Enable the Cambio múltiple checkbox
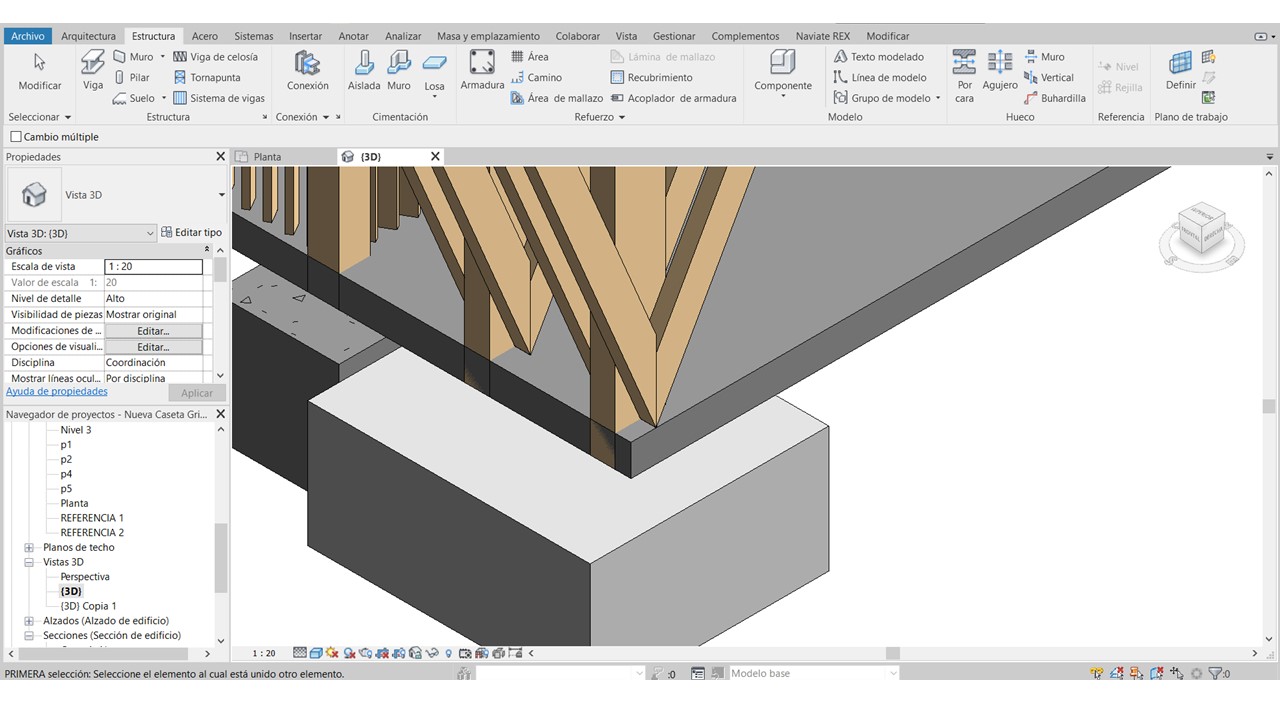The width and height of the screenshot is (1280, 720). pos(16,137)
